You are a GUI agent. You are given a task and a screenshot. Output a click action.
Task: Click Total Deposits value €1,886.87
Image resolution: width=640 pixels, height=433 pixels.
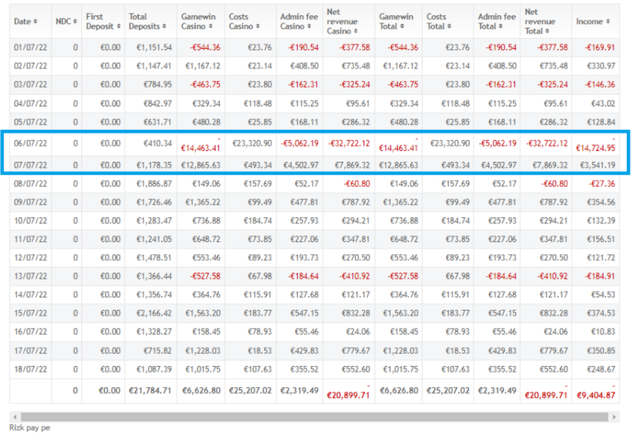154,184
